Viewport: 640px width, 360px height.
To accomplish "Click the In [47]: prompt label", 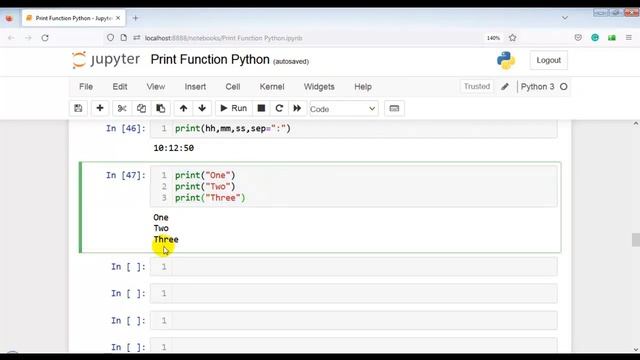I will 126,175.
